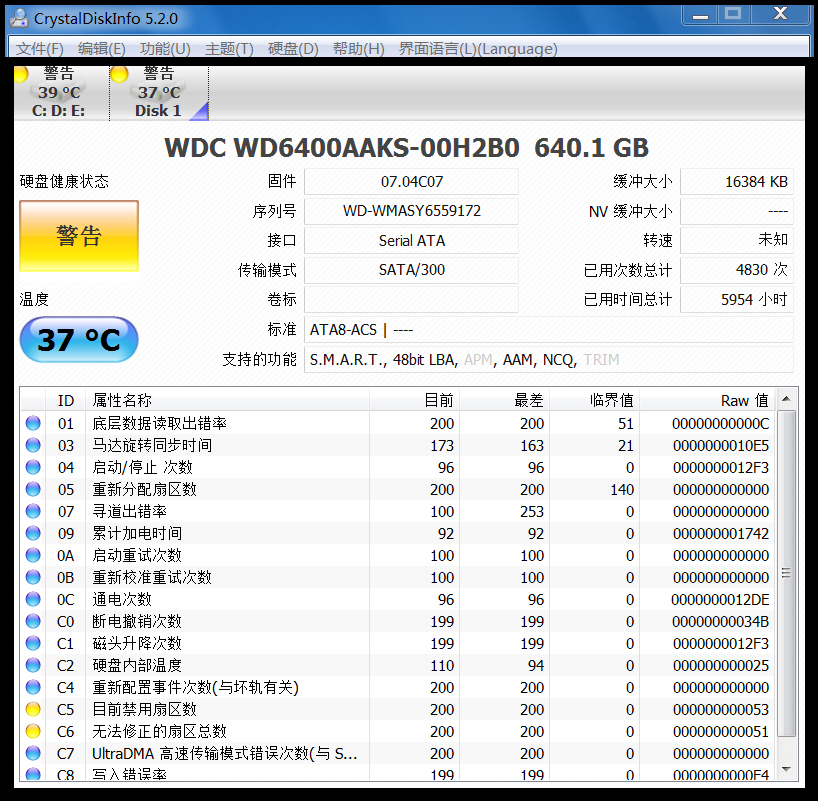Viewport: 818px width, 801px height.
Task: Click the NV 缓冲大小 field showing ----
Action: click(737, 211)
